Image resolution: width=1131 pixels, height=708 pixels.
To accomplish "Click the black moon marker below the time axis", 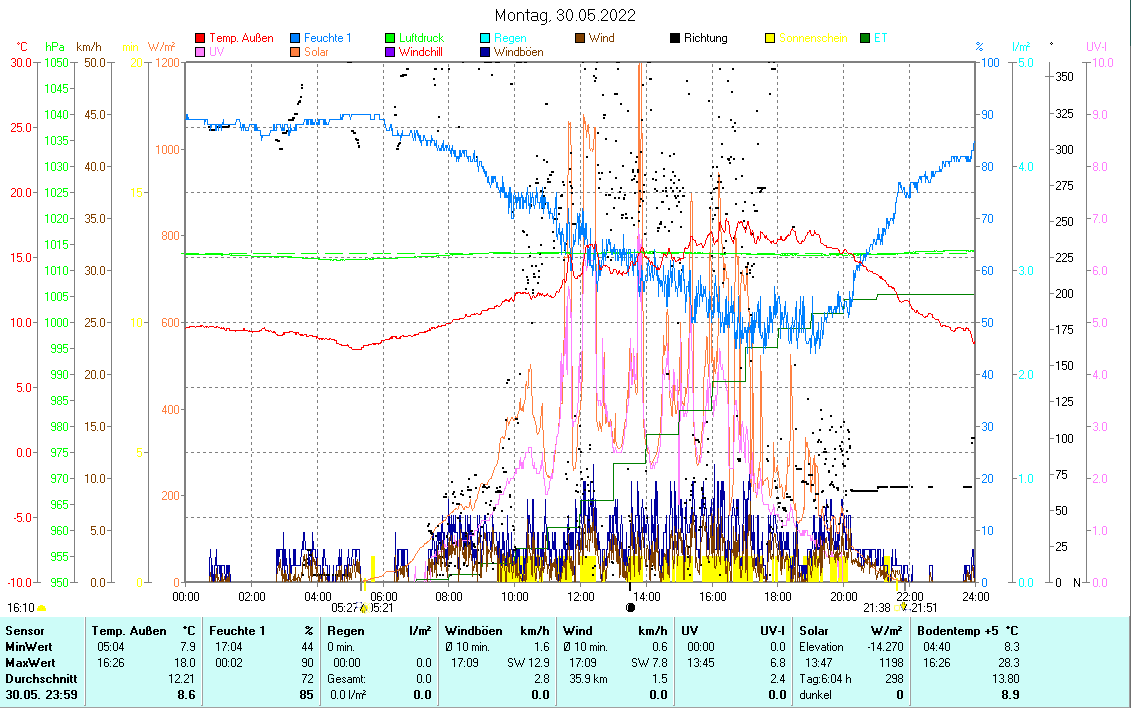I will pos(630,607).
